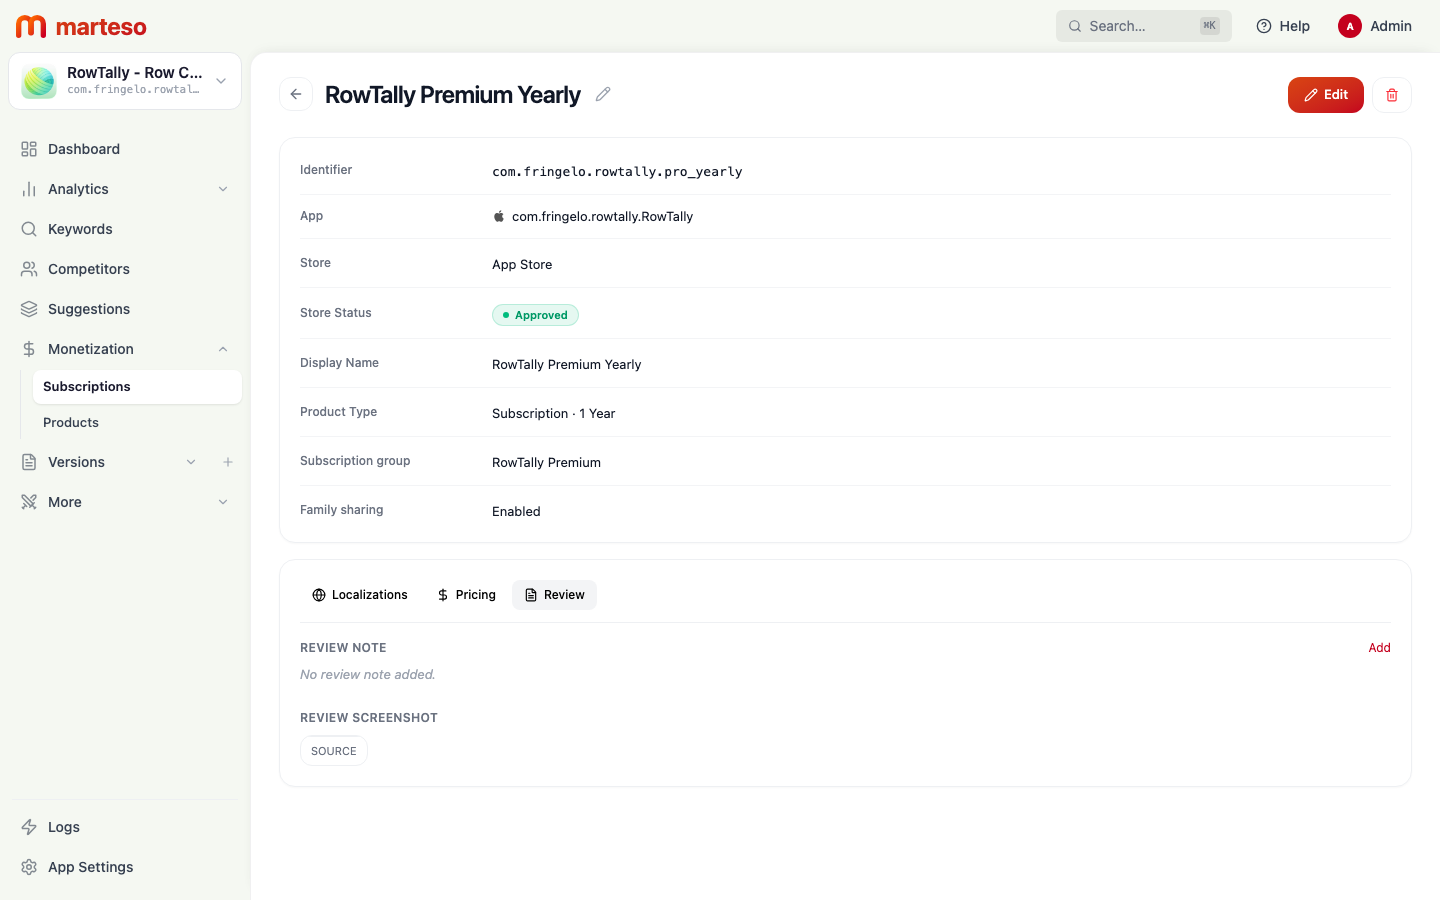Delete subscription with trash icon
This screenshot has height=900, width=1440.
pyautogui.click(x=1392, y=95)
